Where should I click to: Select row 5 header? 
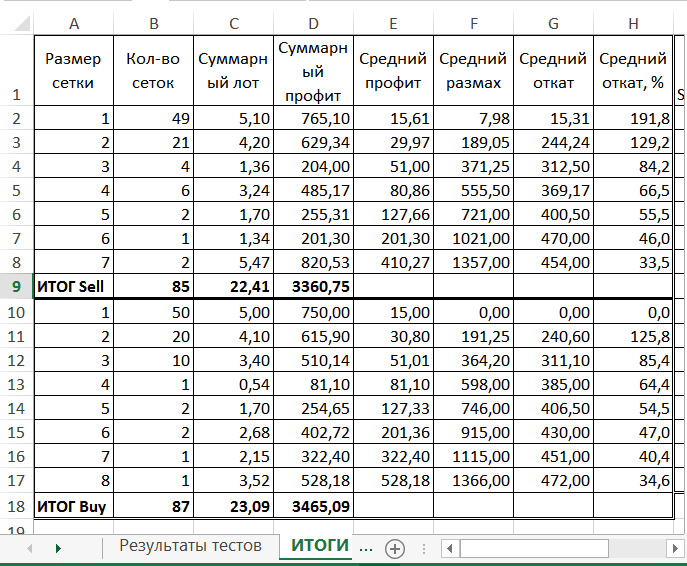point(16,191)
